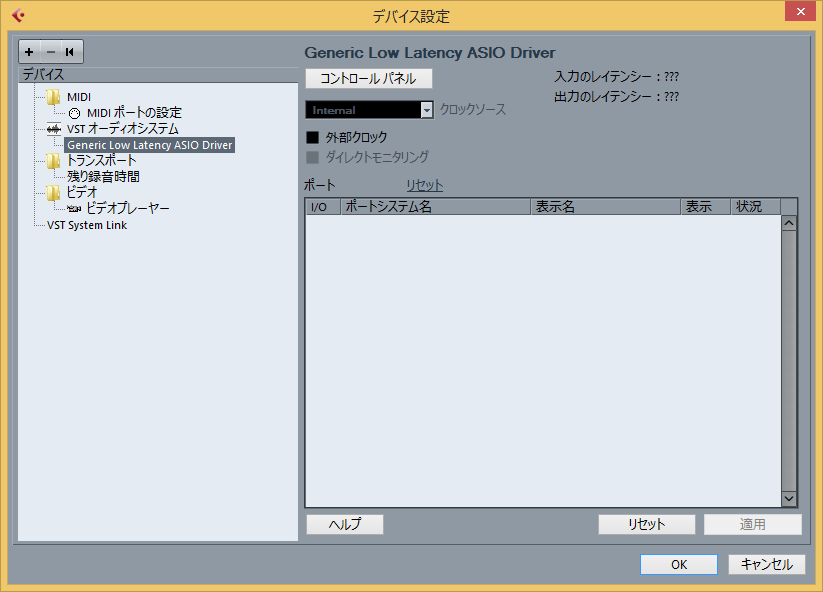The height and width of the screenshot is (592, 823).
Task: Close the デバイス設定 window
Action: [800, 11]
